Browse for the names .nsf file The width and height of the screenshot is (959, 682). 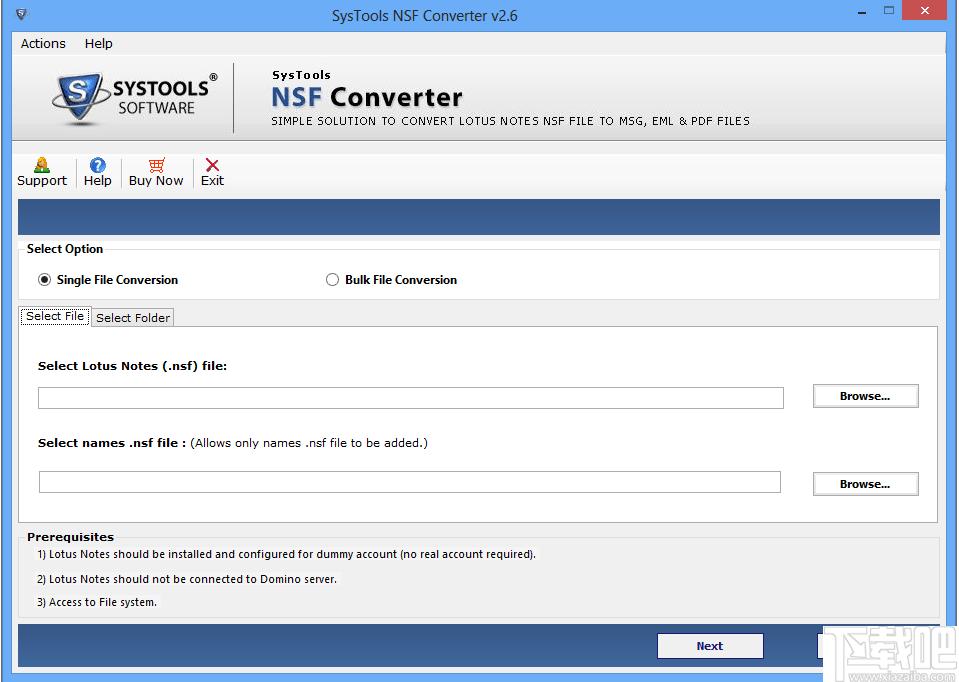pyautogui.click(x=865, y=484)
